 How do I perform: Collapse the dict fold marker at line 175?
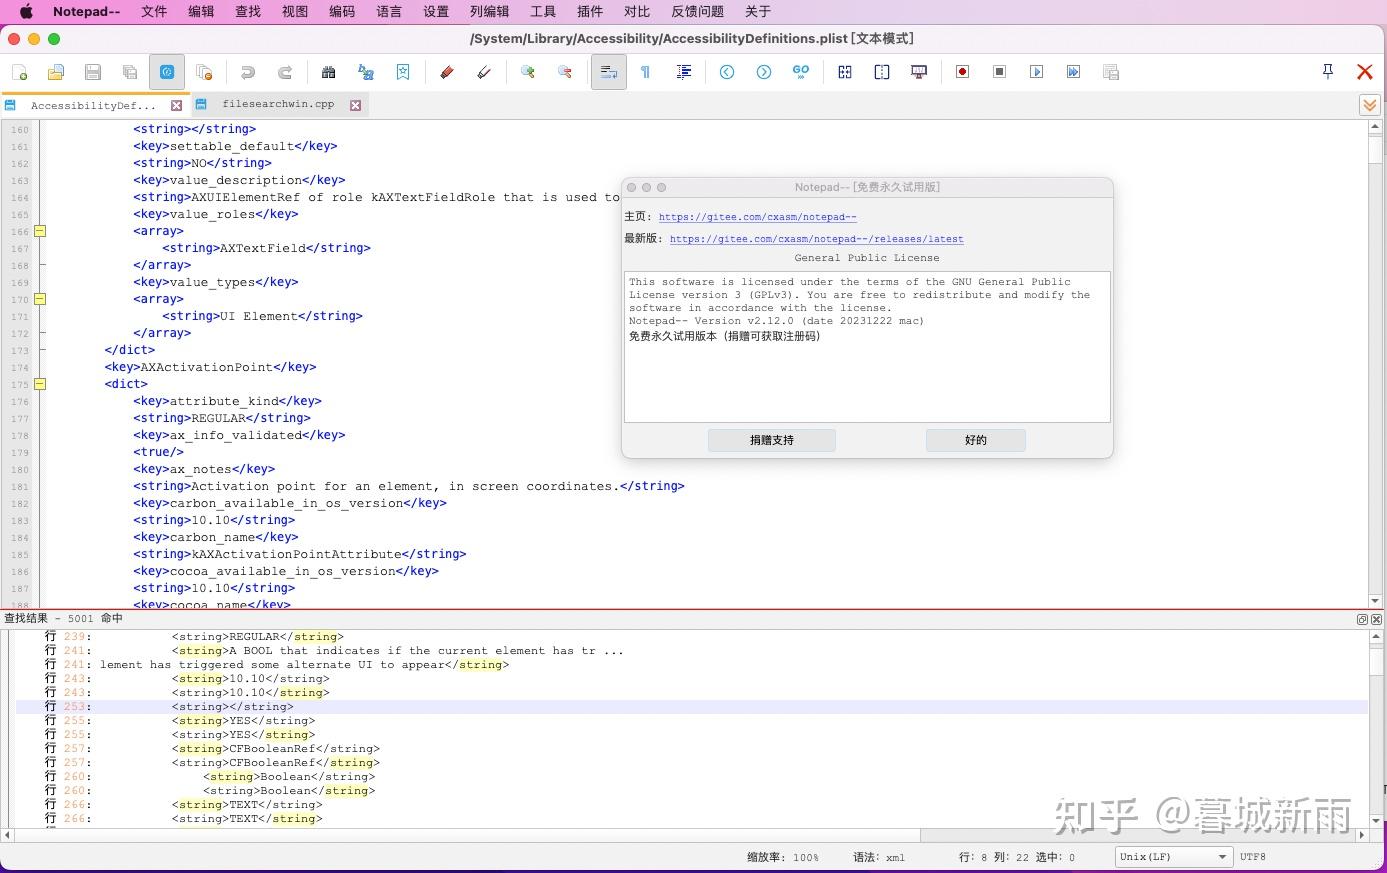[40, 384]
